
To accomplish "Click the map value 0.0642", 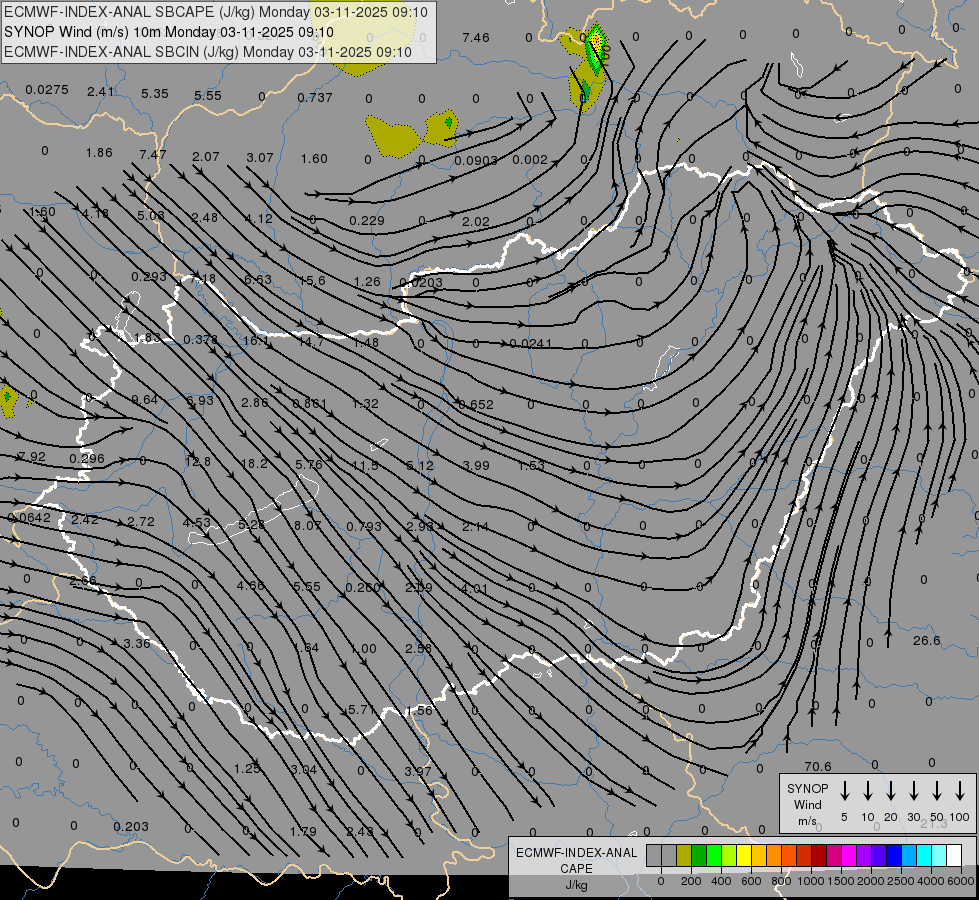I will 29,518.
